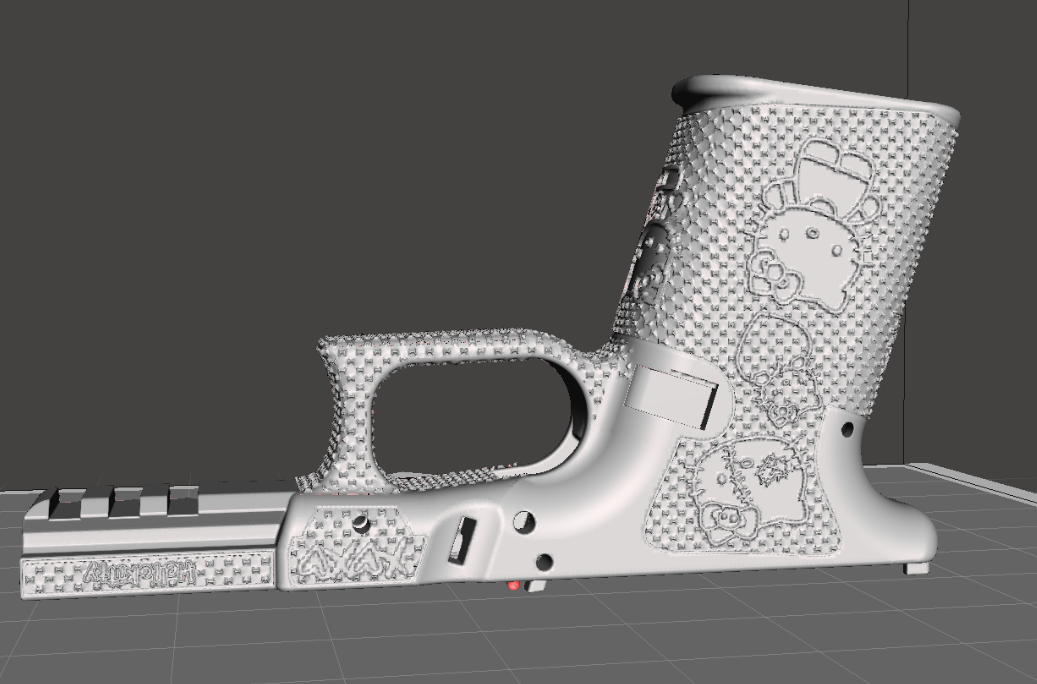Click the engraved text panel on the front rail
Viewport: 1037px width, 684px height.
tap(146, 575)
